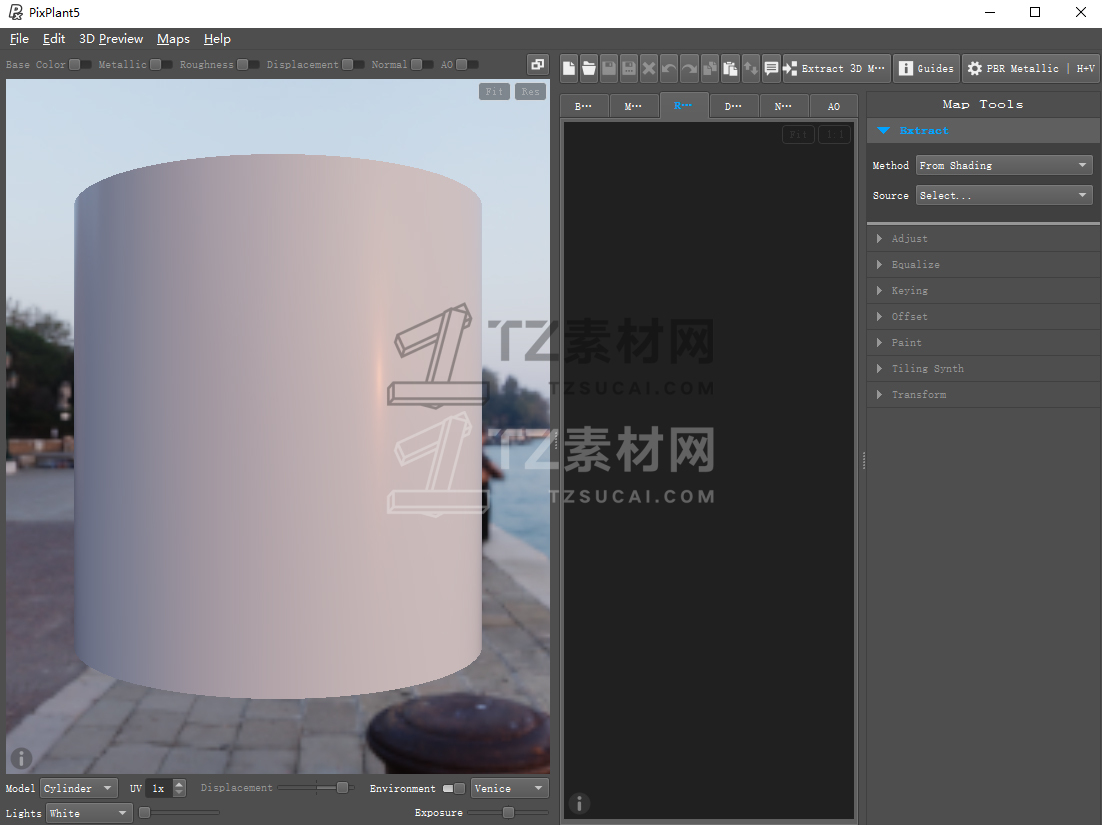Open the Guides button
This screenshot has width=1102, height=825.
tap(926, 68)
